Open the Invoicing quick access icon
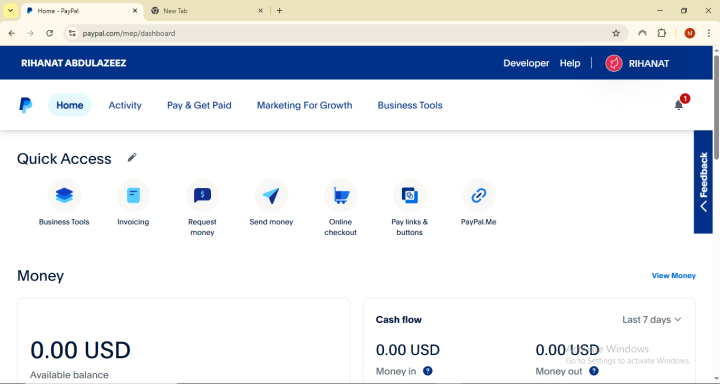 133,196
